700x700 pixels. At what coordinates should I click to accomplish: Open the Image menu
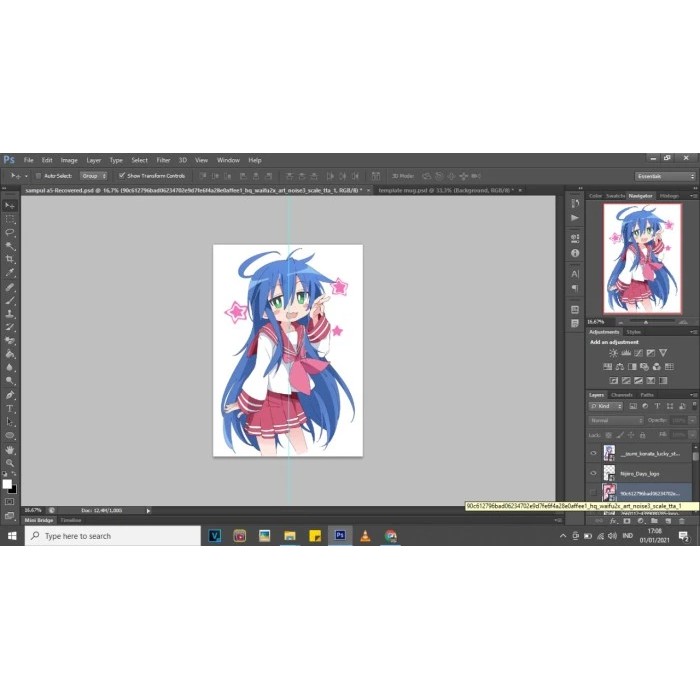69,160
